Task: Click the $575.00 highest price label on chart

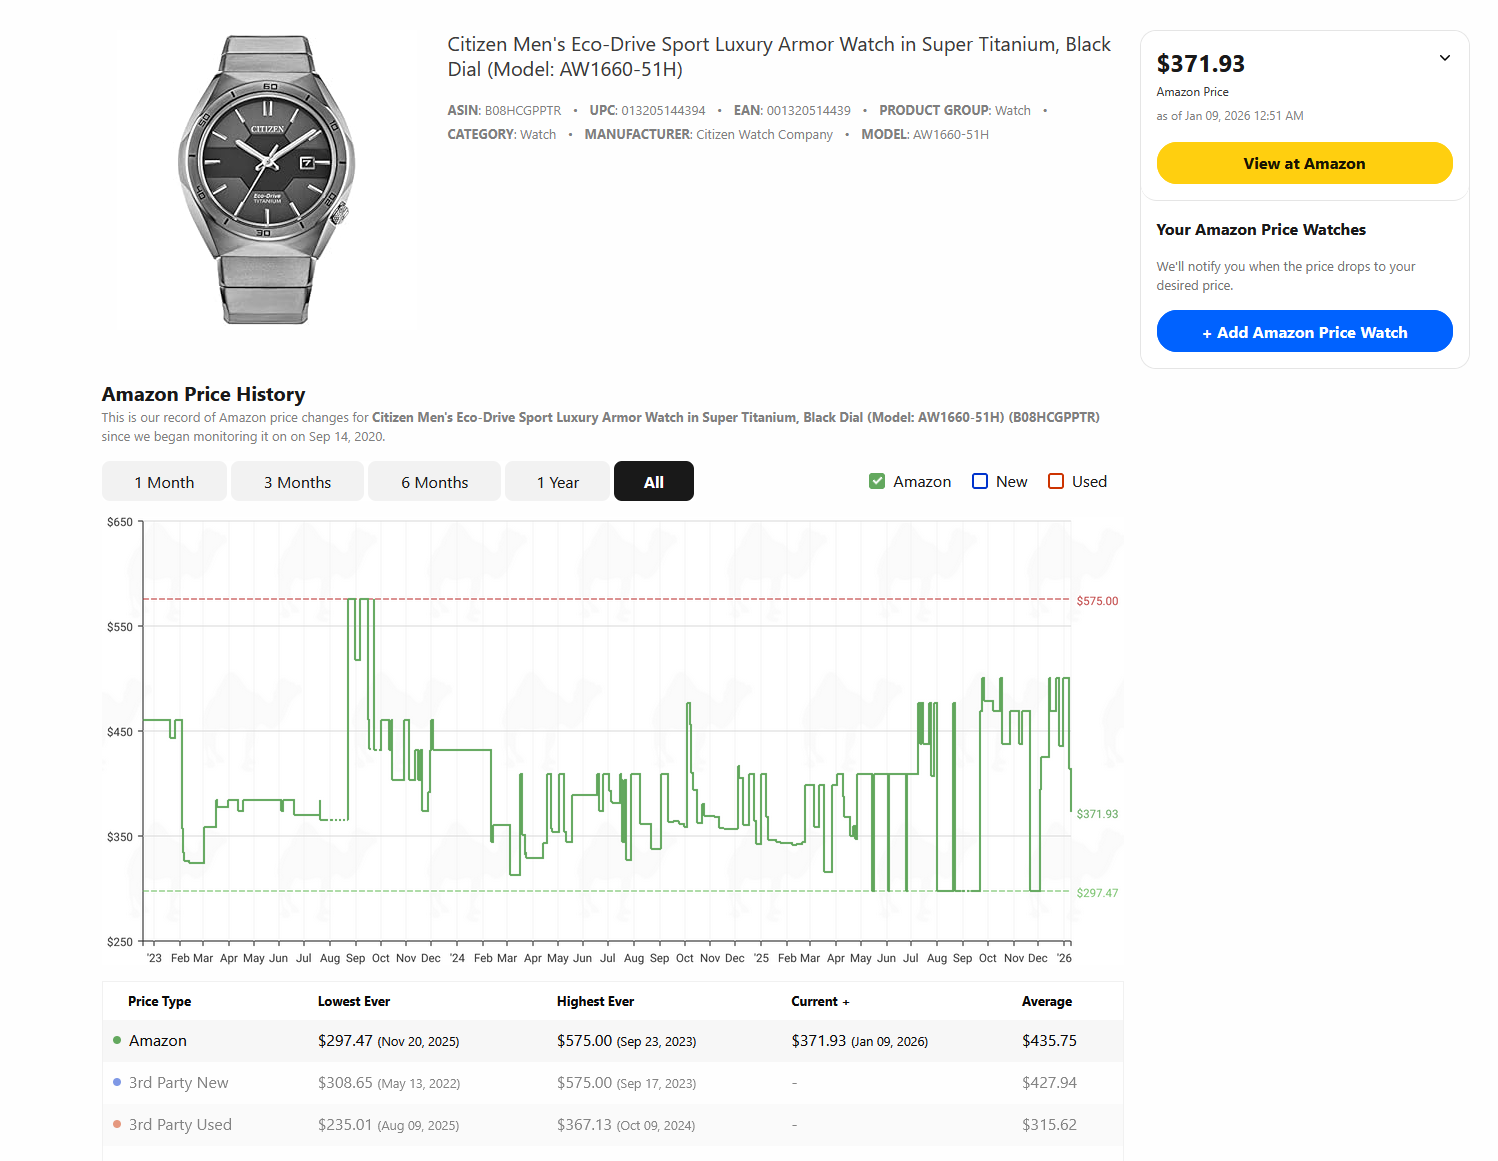Action: tap(1097, 601)
